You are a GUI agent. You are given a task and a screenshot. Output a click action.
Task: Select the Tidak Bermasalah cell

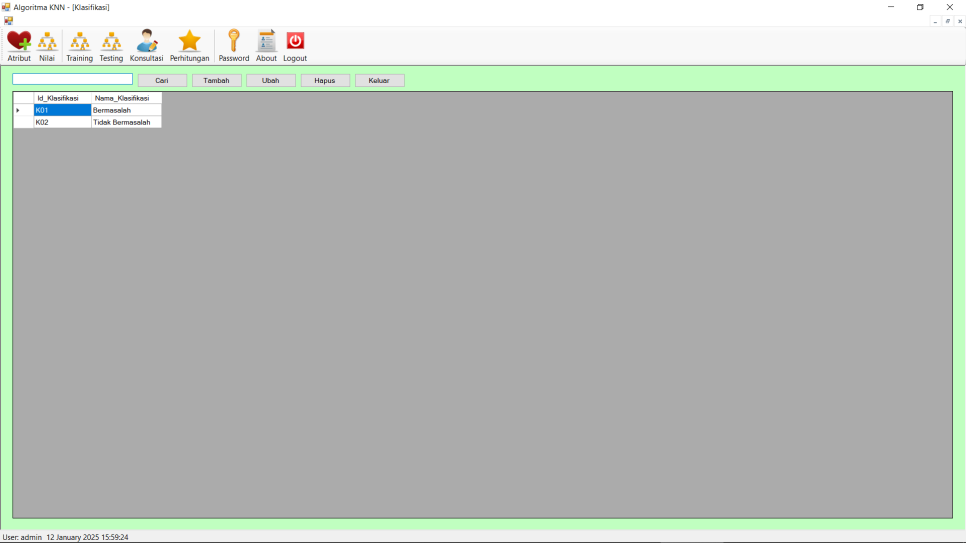tap(125, 122)
